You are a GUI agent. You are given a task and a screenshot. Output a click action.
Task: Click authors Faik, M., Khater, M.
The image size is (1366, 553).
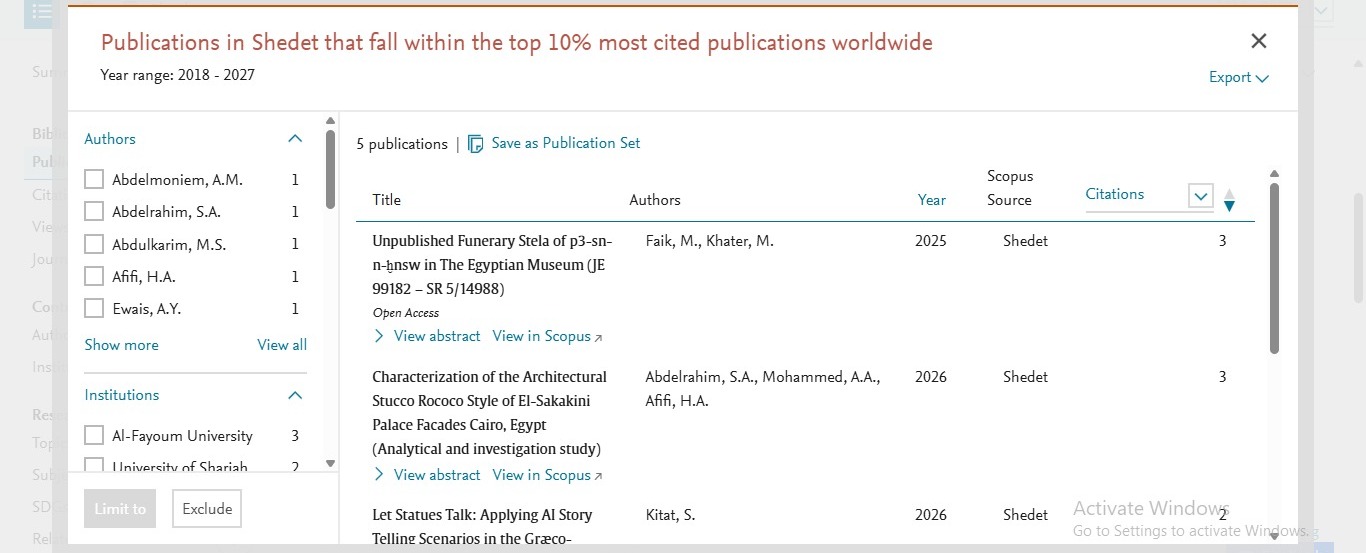(709, 241)
